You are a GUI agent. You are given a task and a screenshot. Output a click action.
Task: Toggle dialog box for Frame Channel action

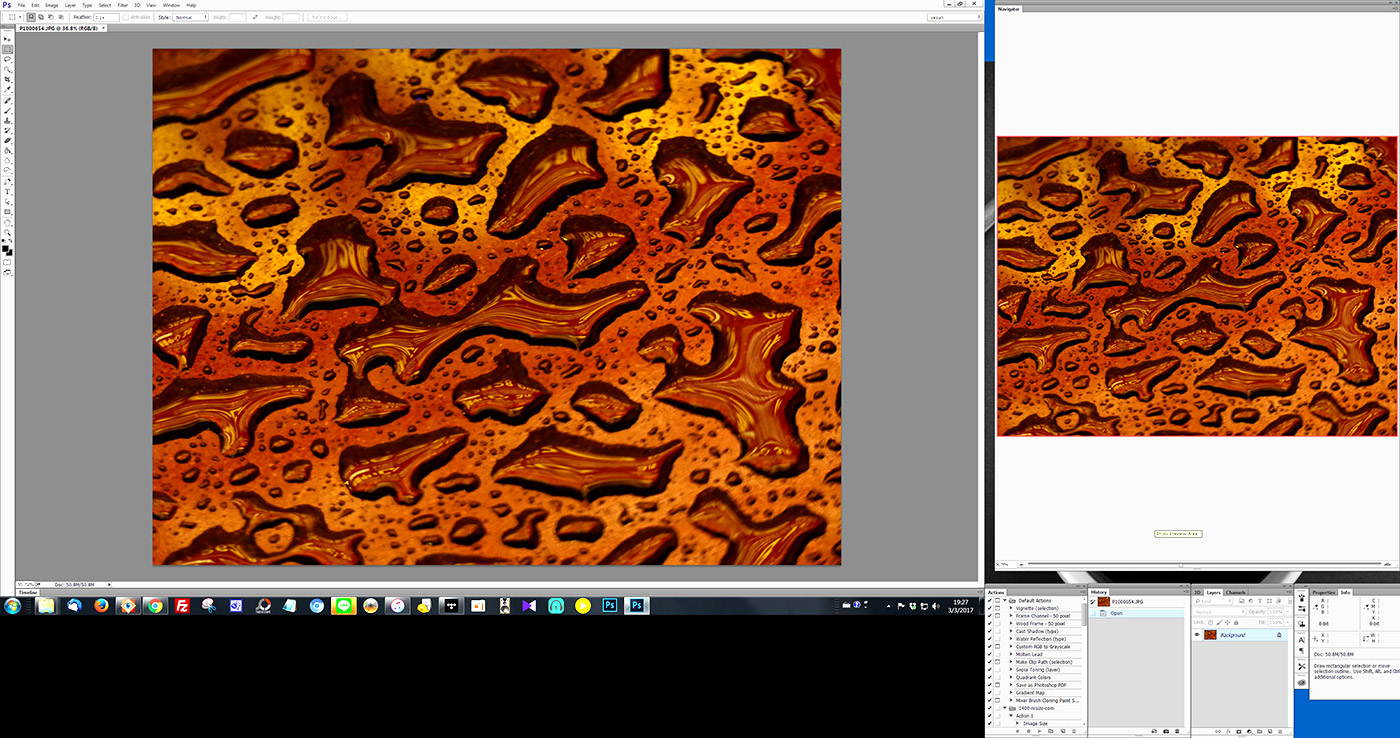[998, 616]
